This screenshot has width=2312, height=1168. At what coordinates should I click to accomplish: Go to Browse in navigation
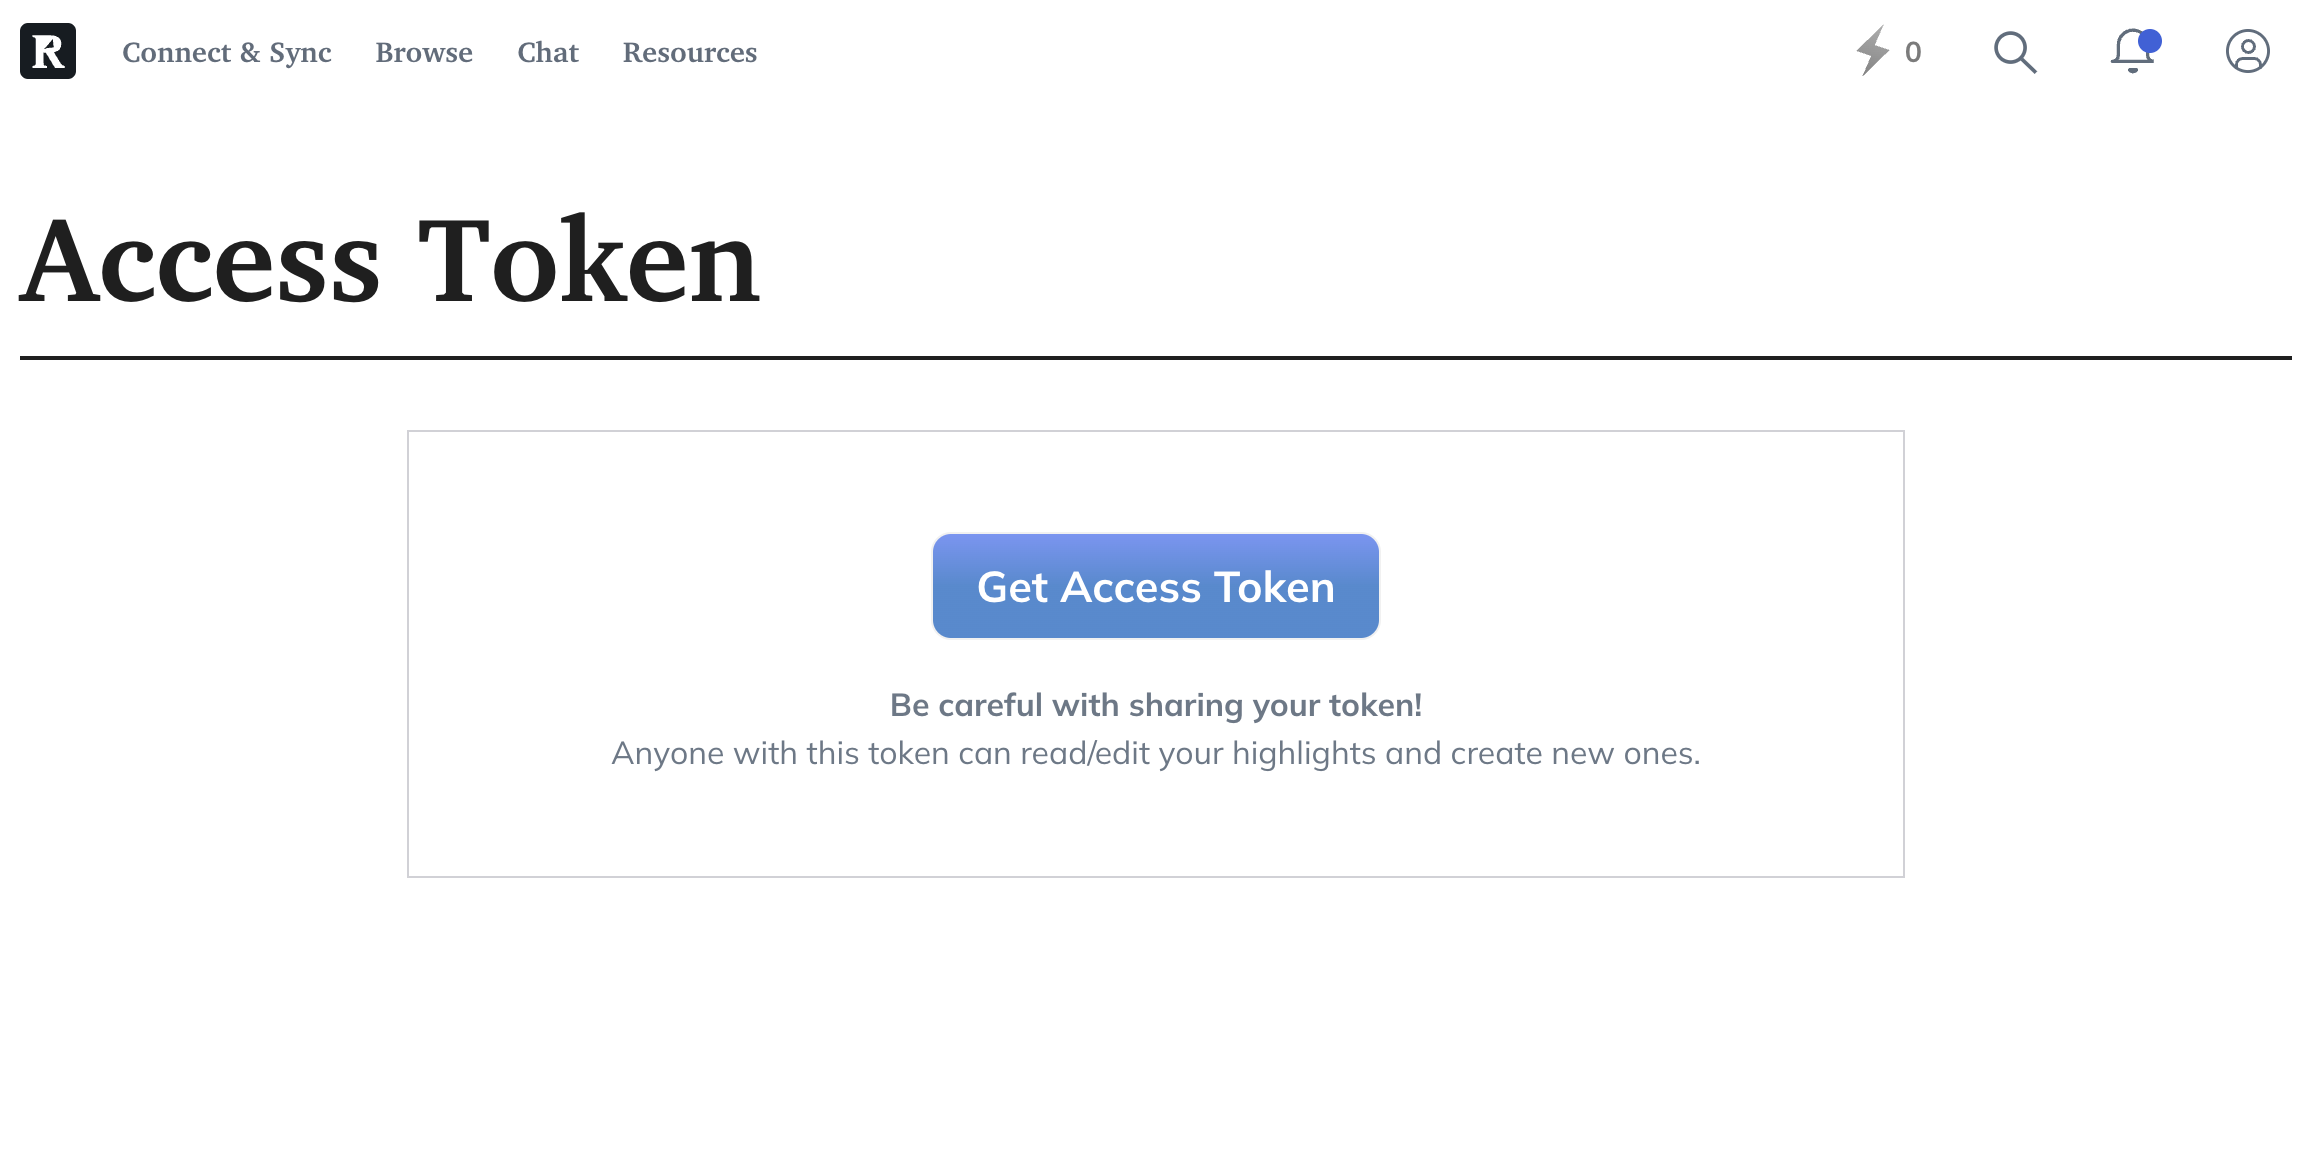pyautogui.click(x=424, y=52)
